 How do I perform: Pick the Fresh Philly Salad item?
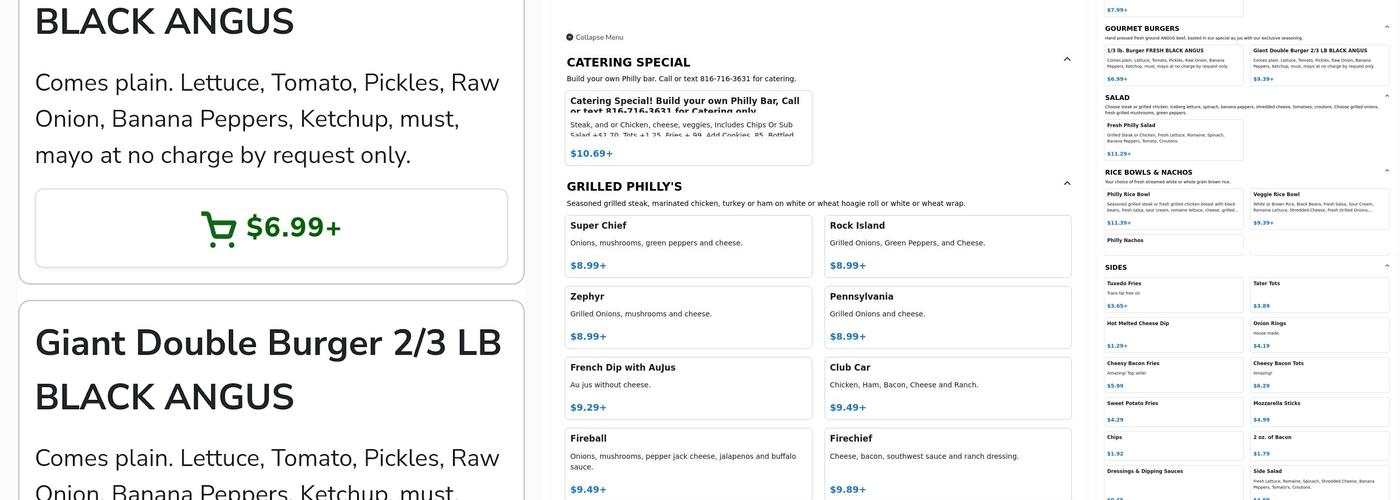coord(1173,140)
